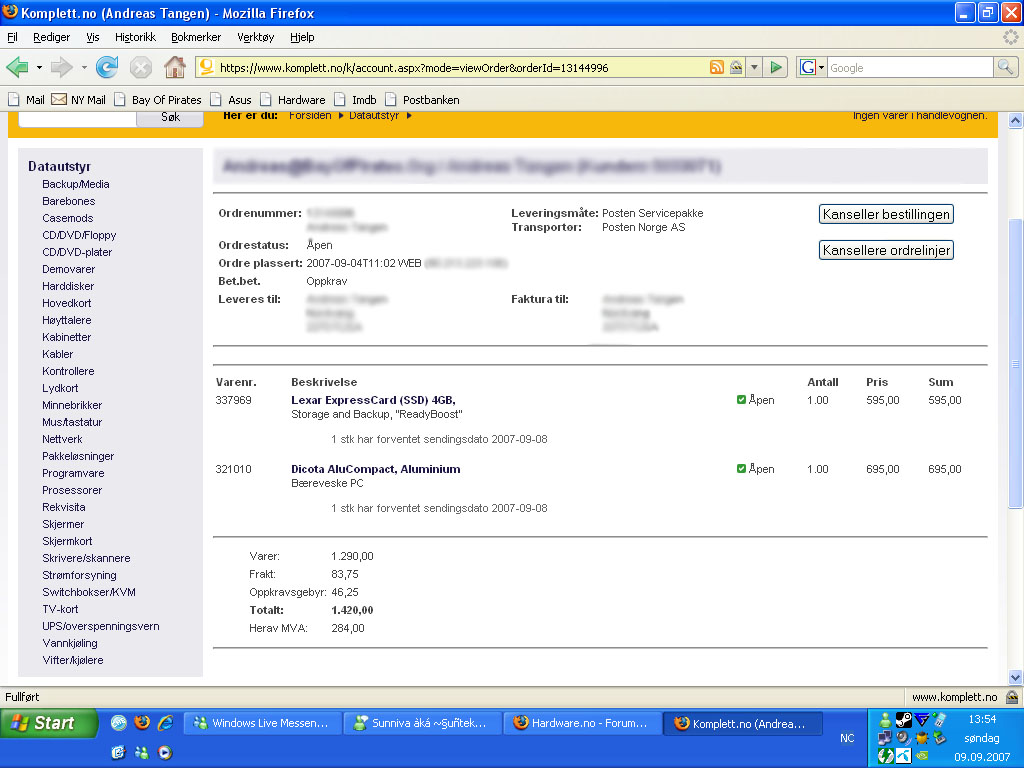Screen dimensions: 1024x768
Task: Open the NY Mail bookmark envelope
Action: (x=59, y=99)
